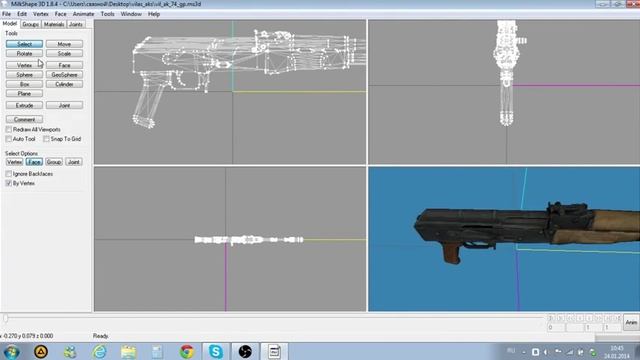Open File Explorer folder icon in taskbar

click(128, 351)
